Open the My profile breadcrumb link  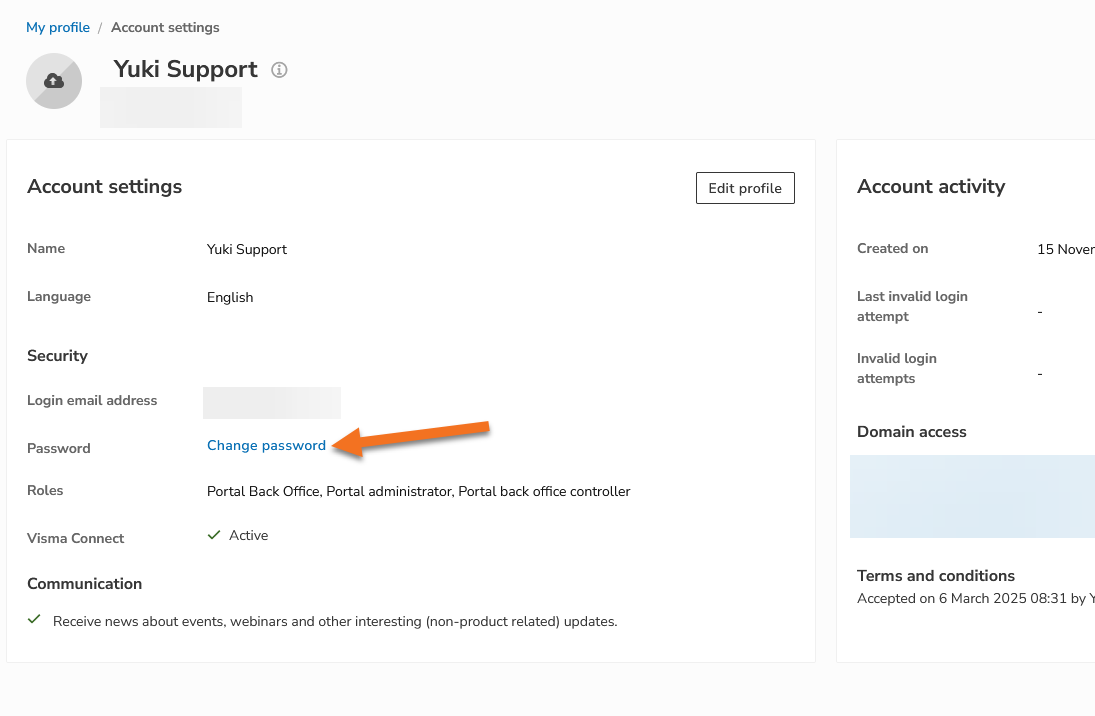[58, 27]
